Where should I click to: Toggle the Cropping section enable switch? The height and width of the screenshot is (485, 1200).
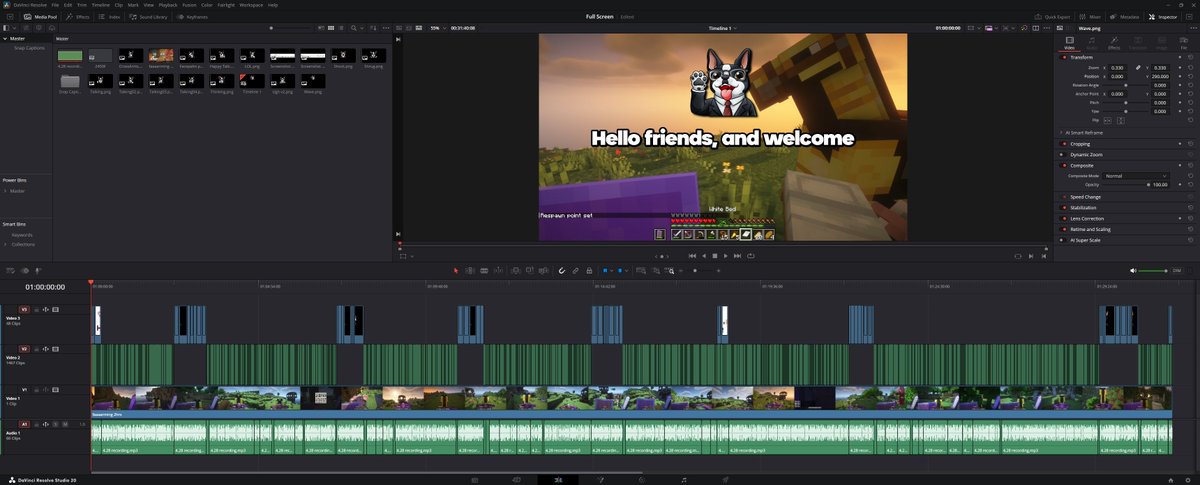[1064, 144]
